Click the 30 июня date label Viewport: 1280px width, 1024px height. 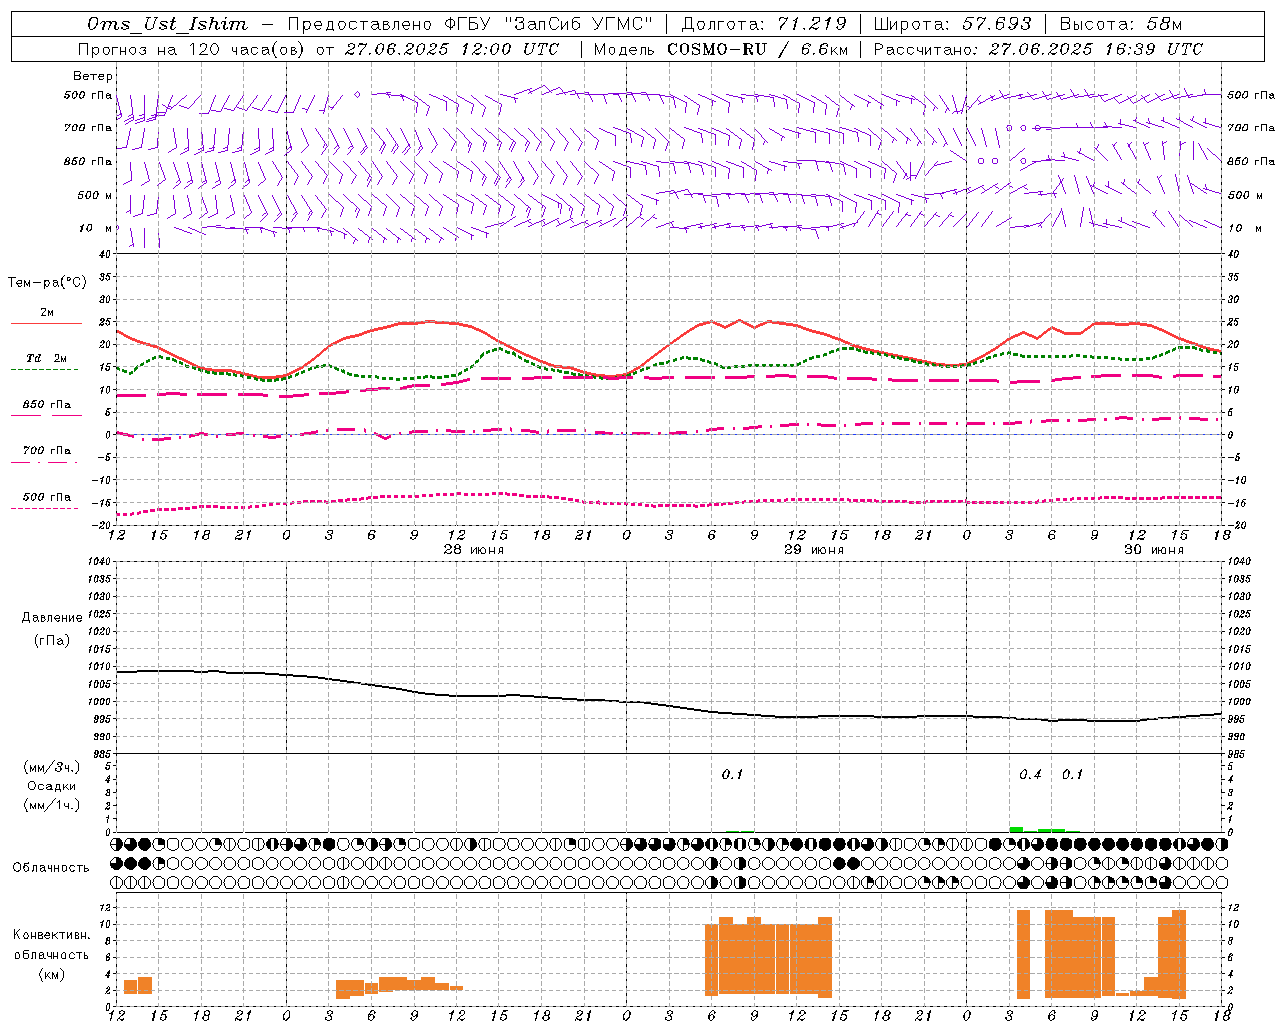coord(1153,550)
